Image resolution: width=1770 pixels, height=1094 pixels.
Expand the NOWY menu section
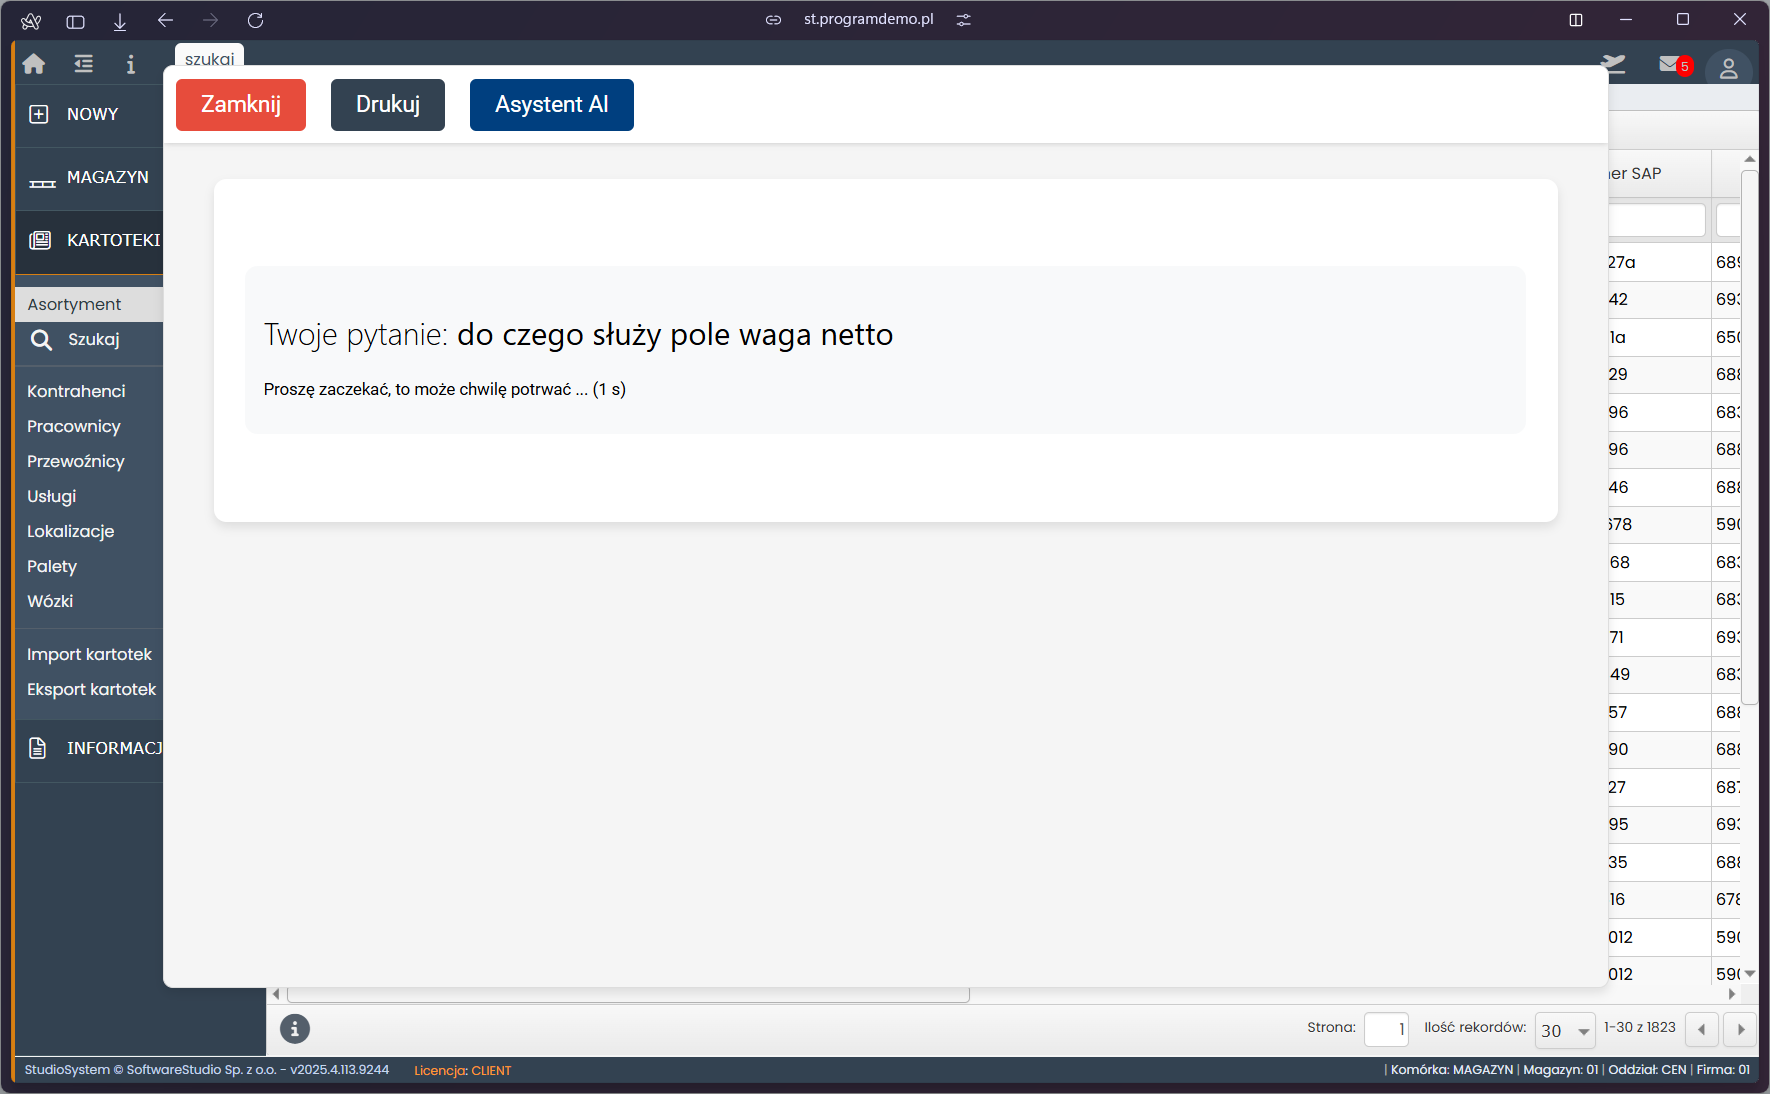tap(90, 114)
